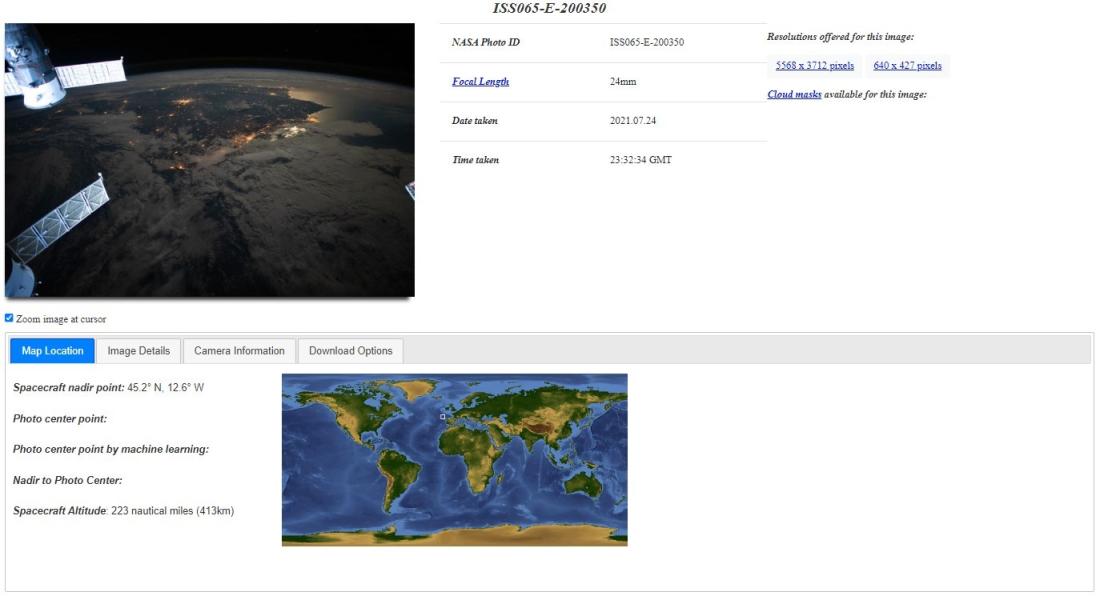The image size is (1100, 596).
Task: Open the Camera Information tab
Action: pyautogui.click(x=239, y=351)
